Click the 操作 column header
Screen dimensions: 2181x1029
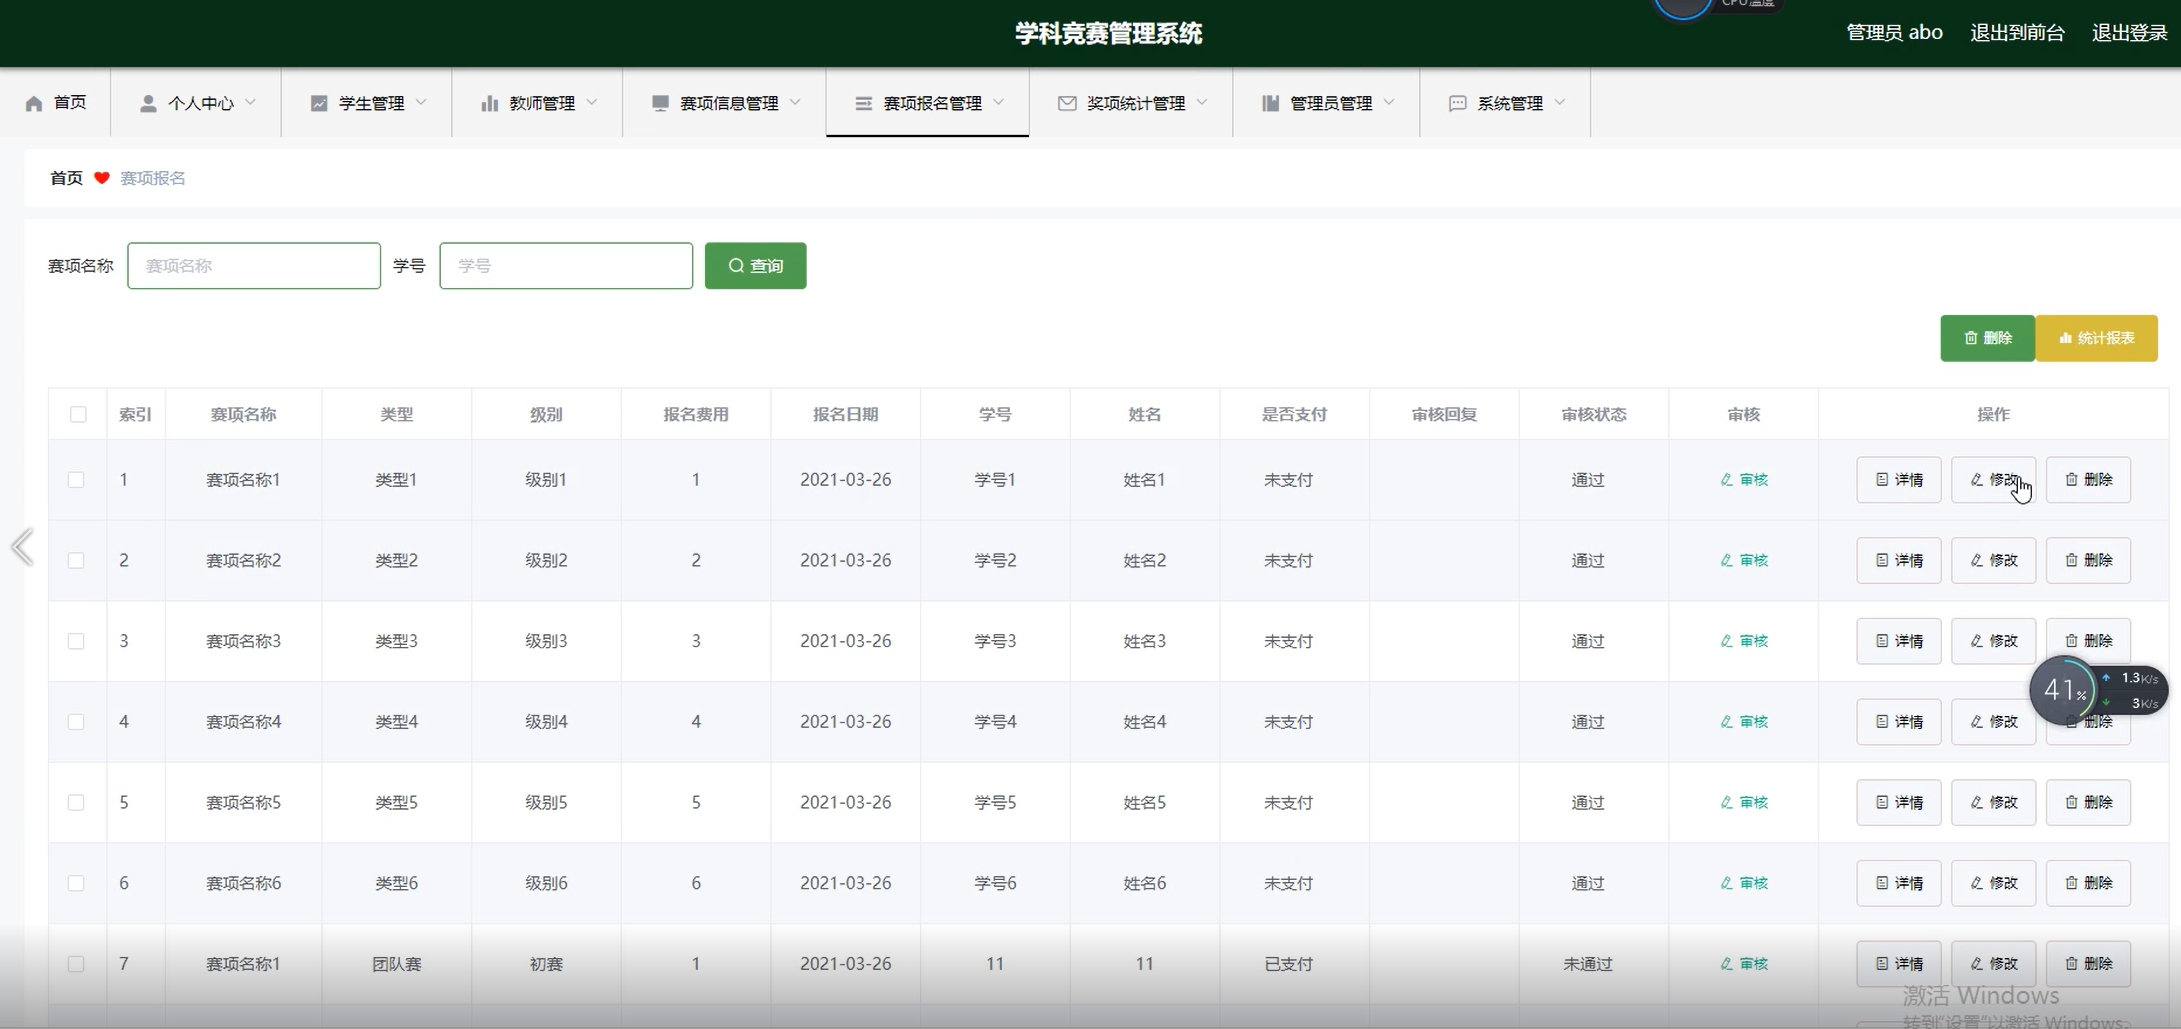[1993, 414]
